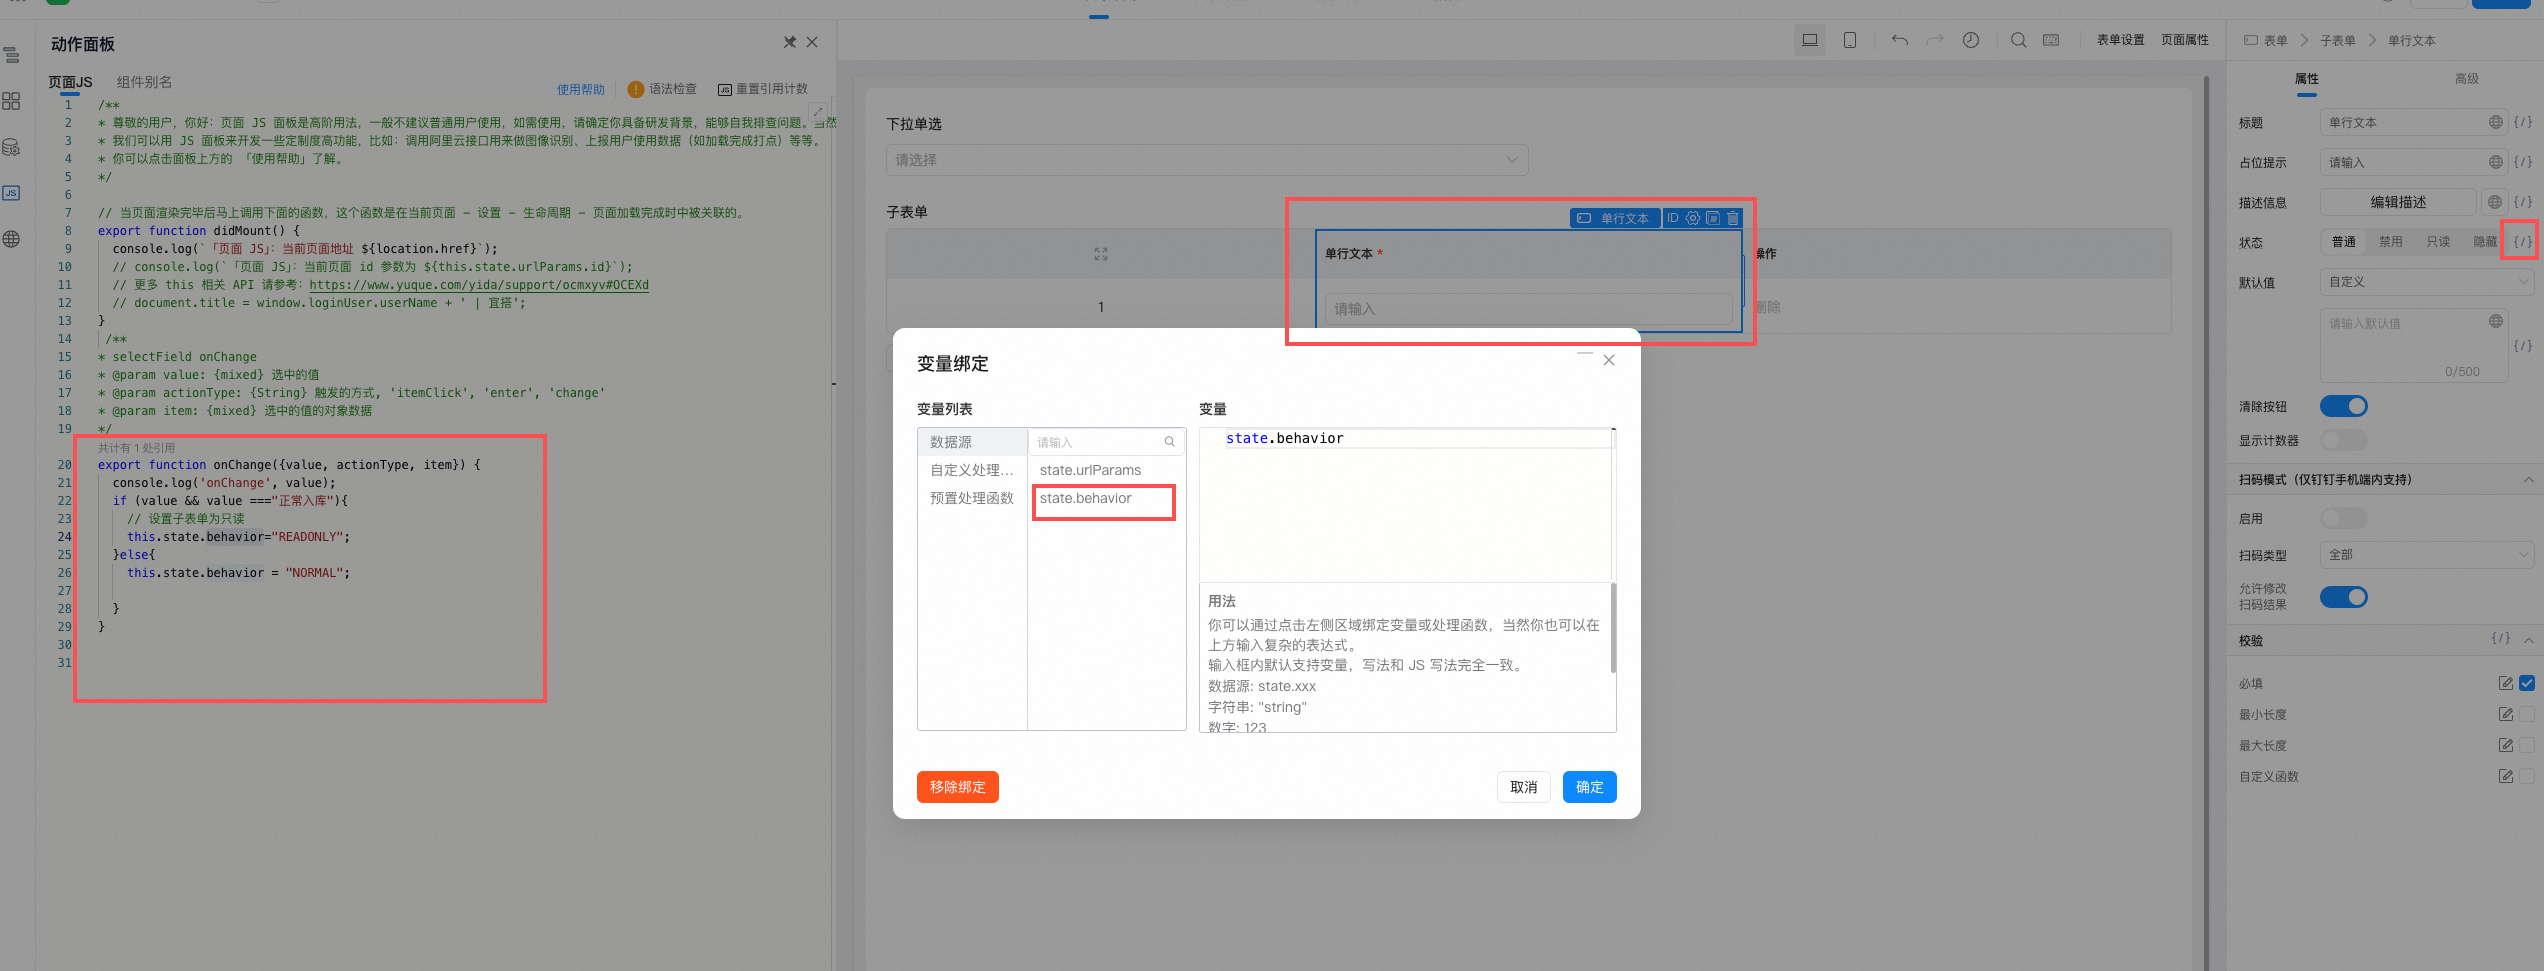2544x971 pixels.
Task: Toggle the scan mode enable switch
Action: coord(2343,518)
